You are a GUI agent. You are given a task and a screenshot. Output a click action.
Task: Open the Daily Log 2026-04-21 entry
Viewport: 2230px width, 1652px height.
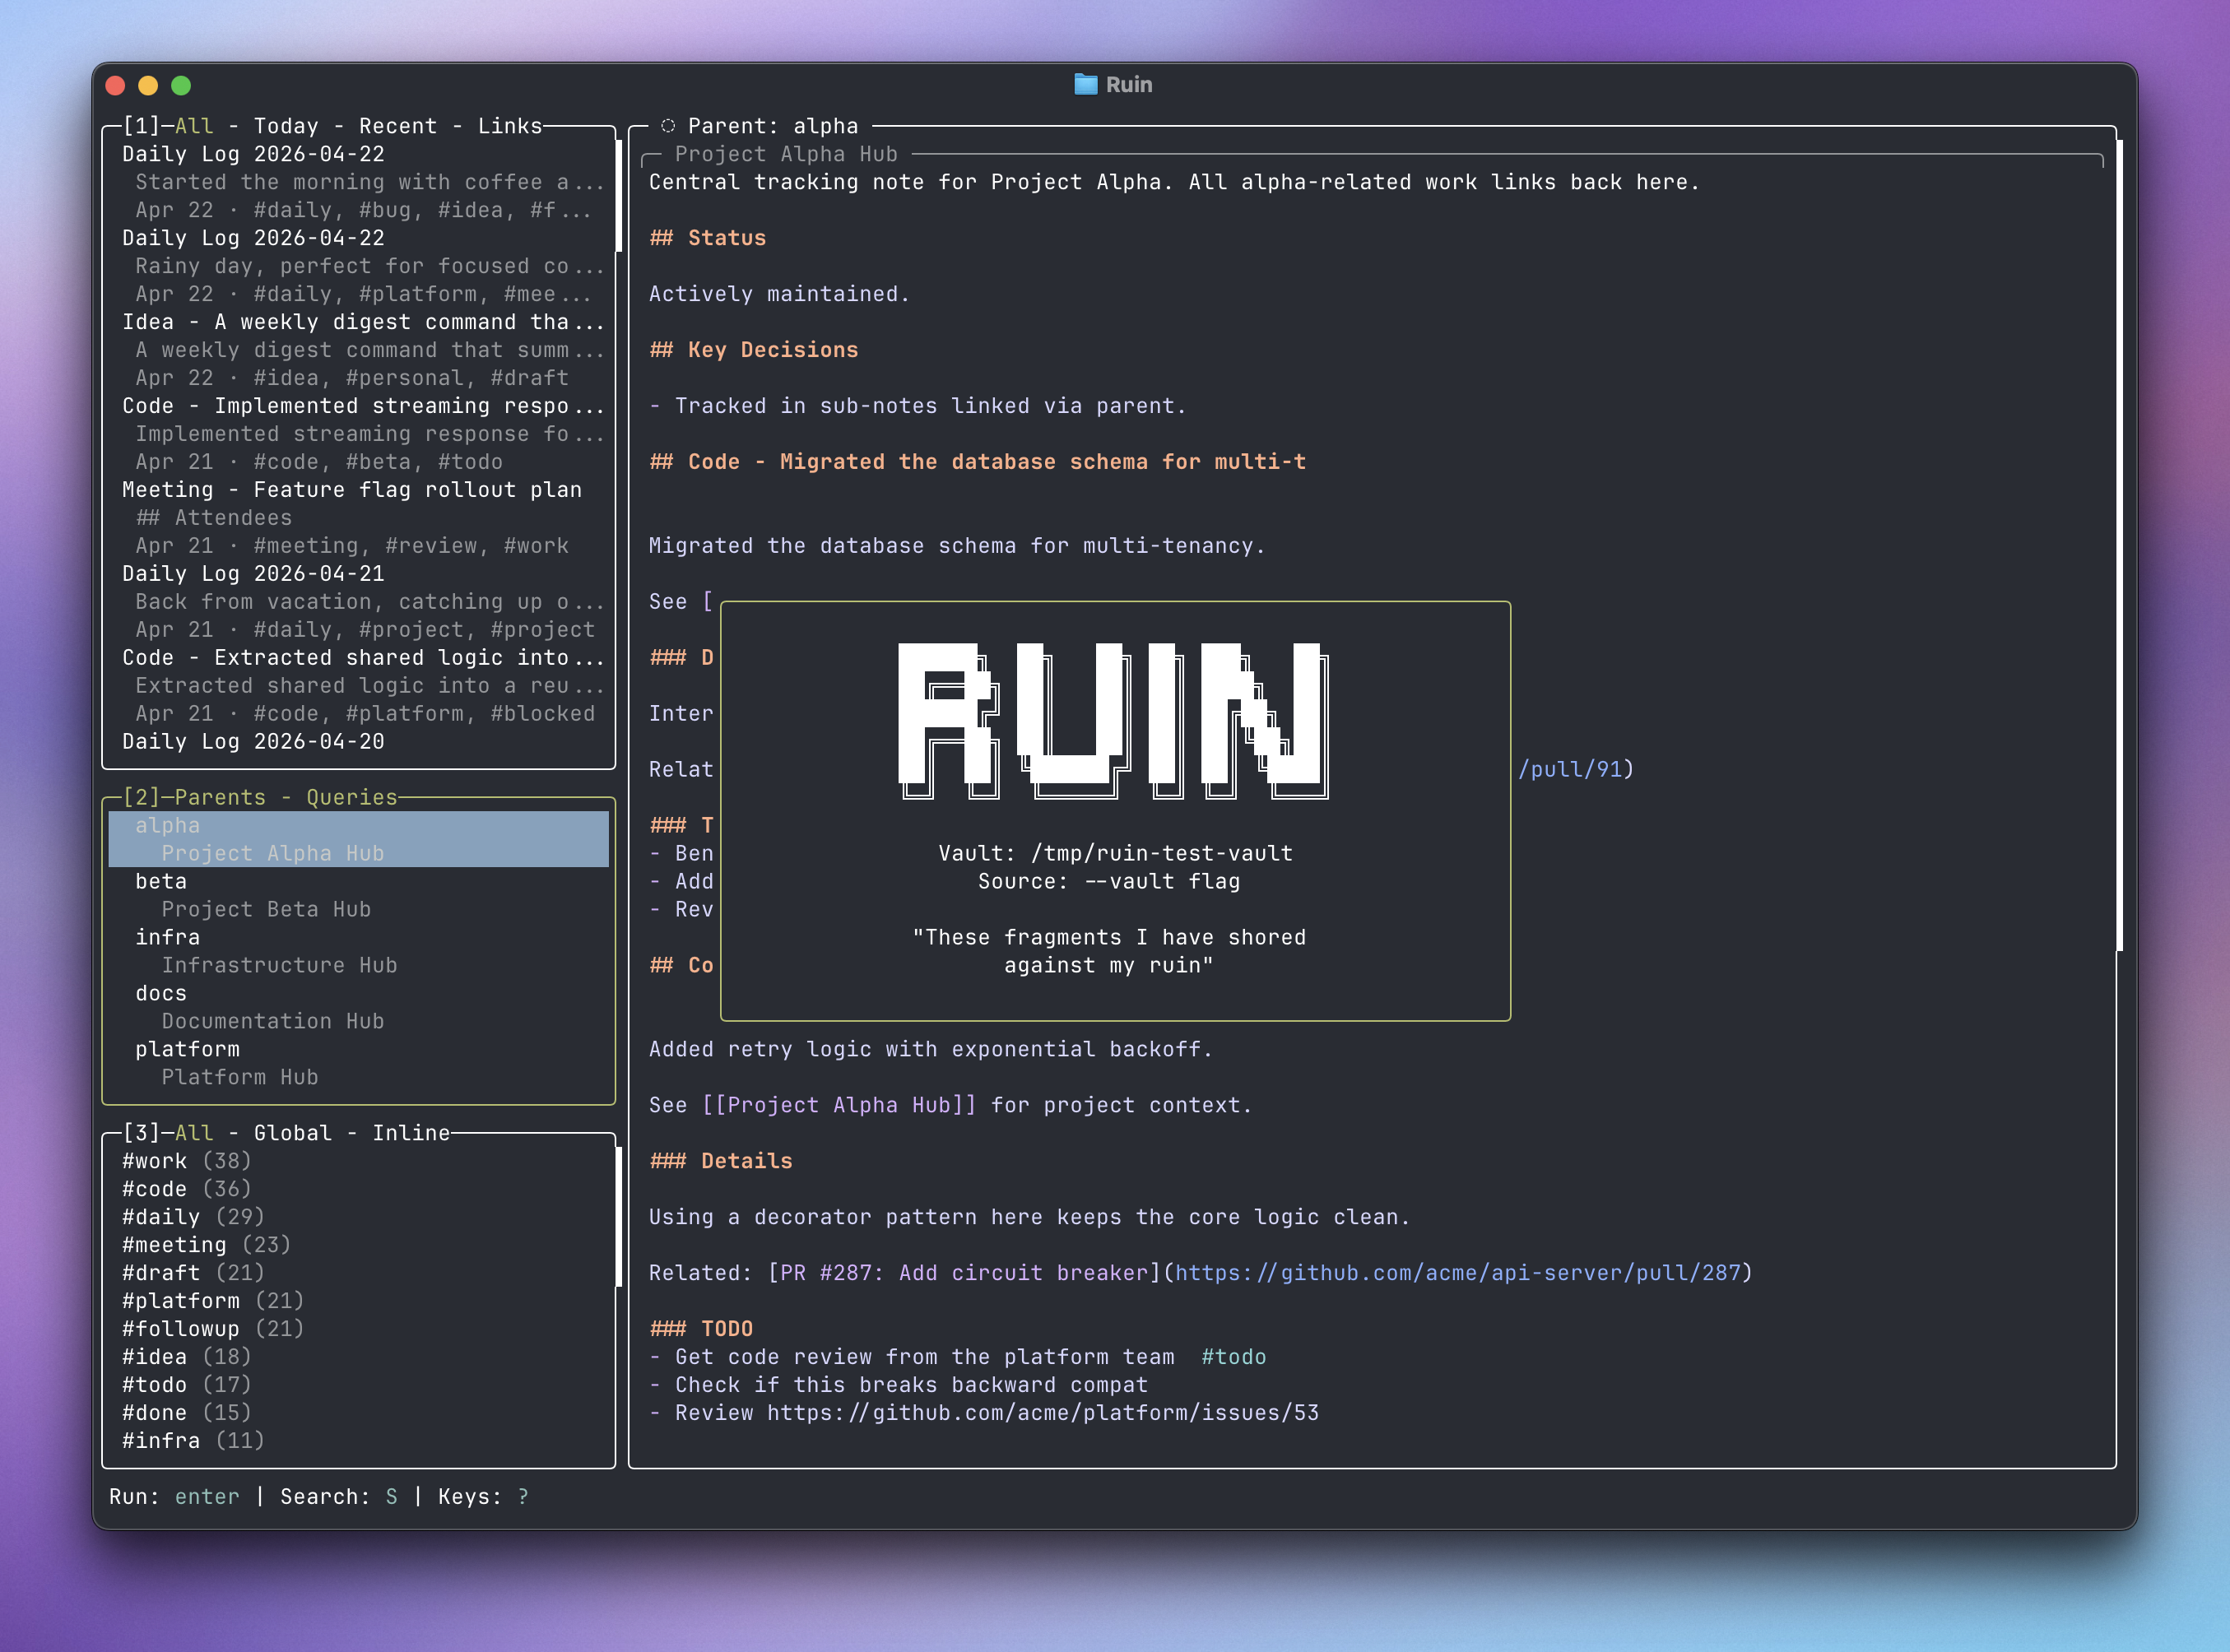coord(252,573)
